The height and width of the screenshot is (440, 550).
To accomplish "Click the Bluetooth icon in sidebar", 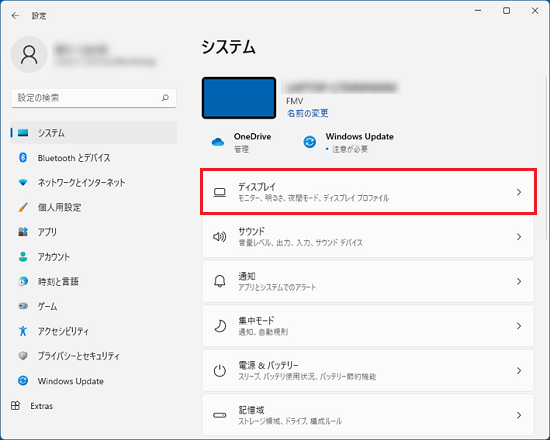I will click(23, 158).
